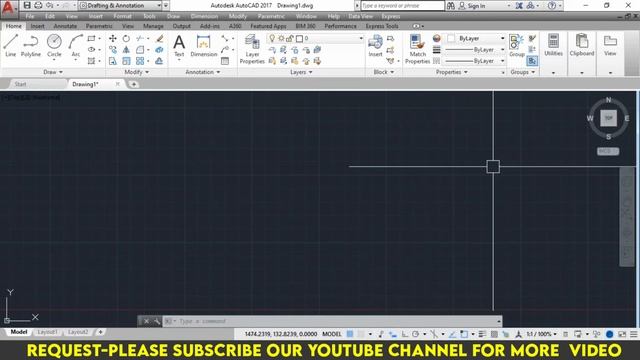Viewport: 640px width, 360px height.
Task: Open the ByLayer color dropdown
Action: click(x=476, y=38)
